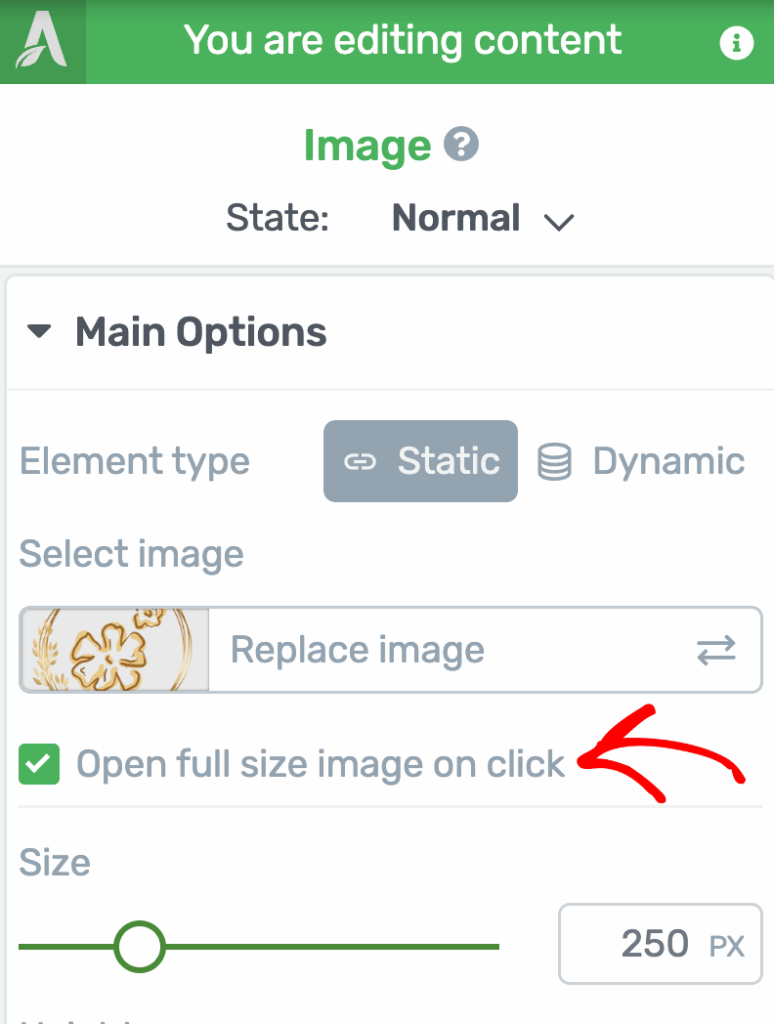Click the info icon in green header
774x1024 pixels.
coord(736,43)
